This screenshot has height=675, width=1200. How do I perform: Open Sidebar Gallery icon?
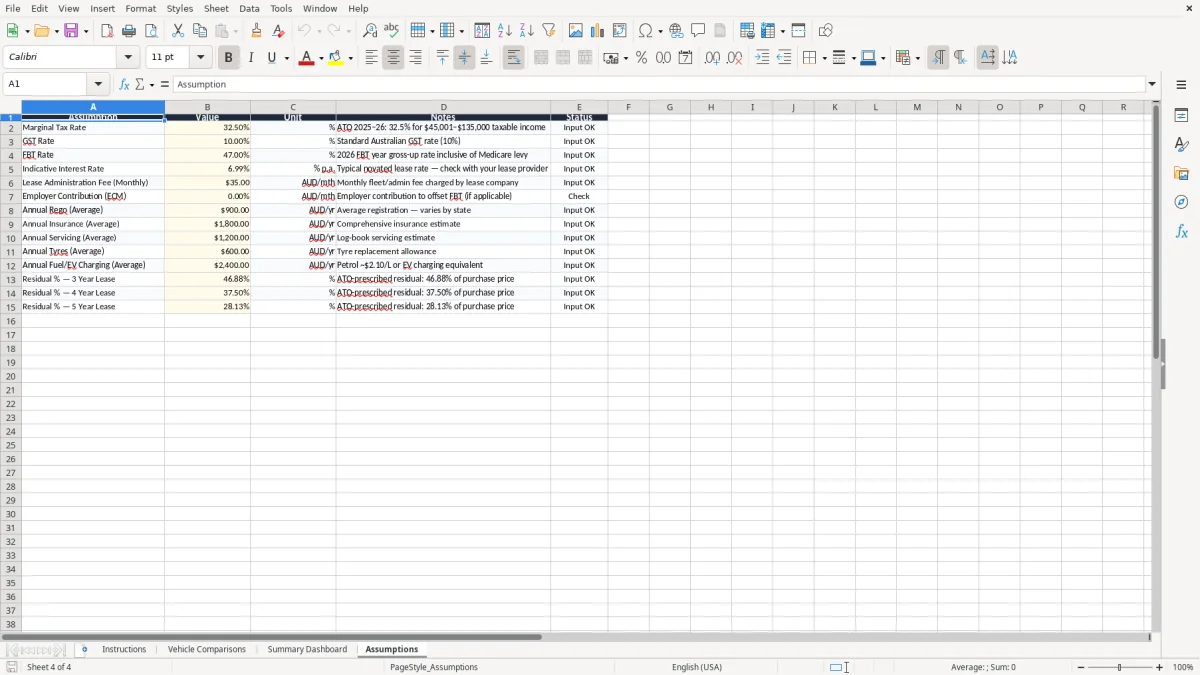tap(1181, 173)
